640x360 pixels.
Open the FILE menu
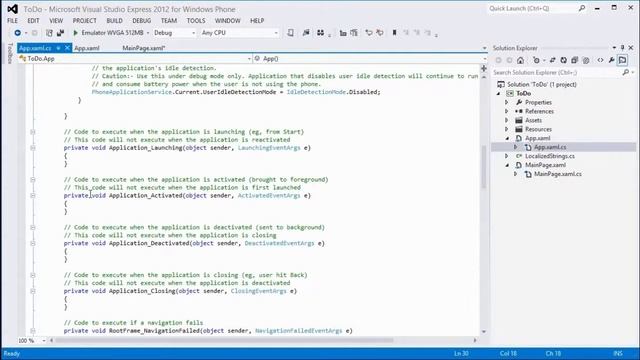point(13,20)
